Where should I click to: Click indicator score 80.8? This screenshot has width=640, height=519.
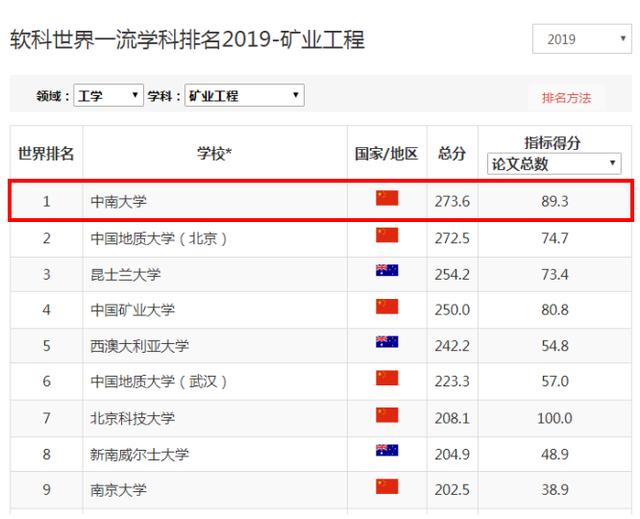[555, 310]
